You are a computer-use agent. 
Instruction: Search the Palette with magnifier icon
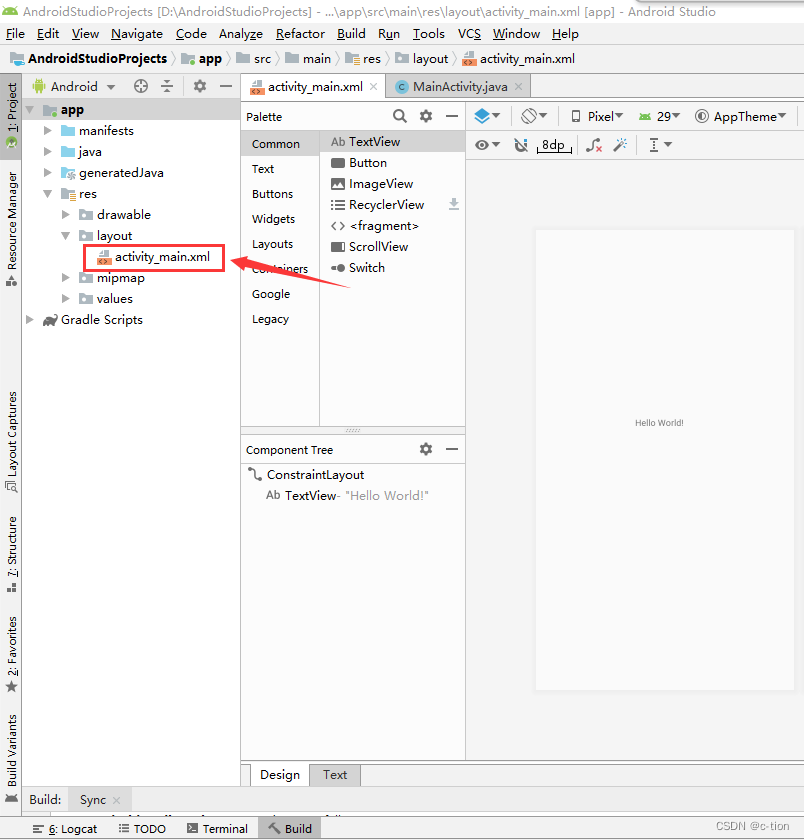click(x=400, y=116)
